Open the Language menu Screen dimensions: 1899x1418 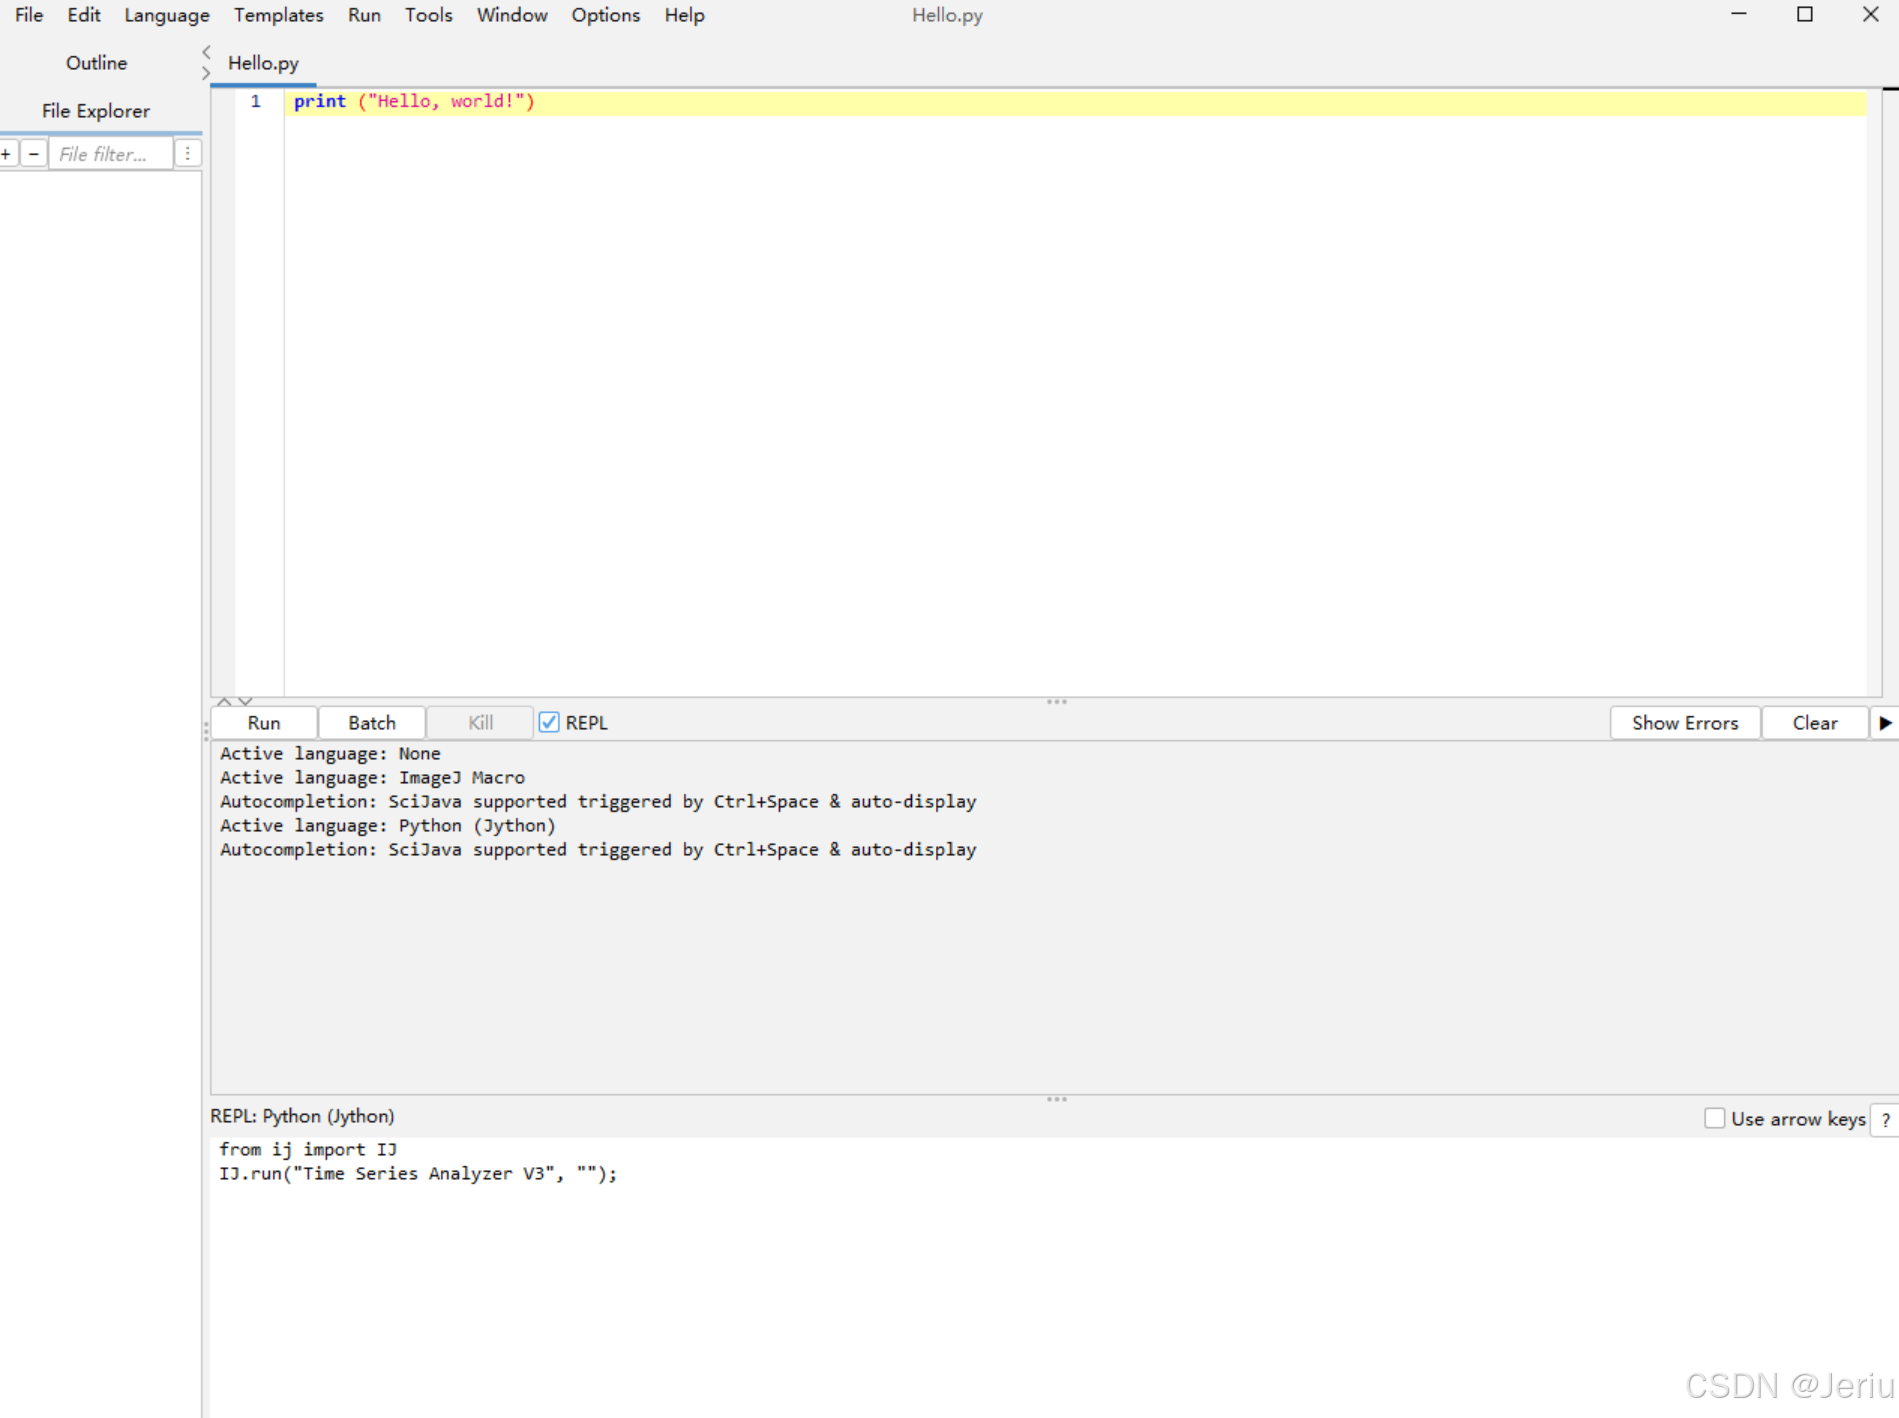(167, 15)
